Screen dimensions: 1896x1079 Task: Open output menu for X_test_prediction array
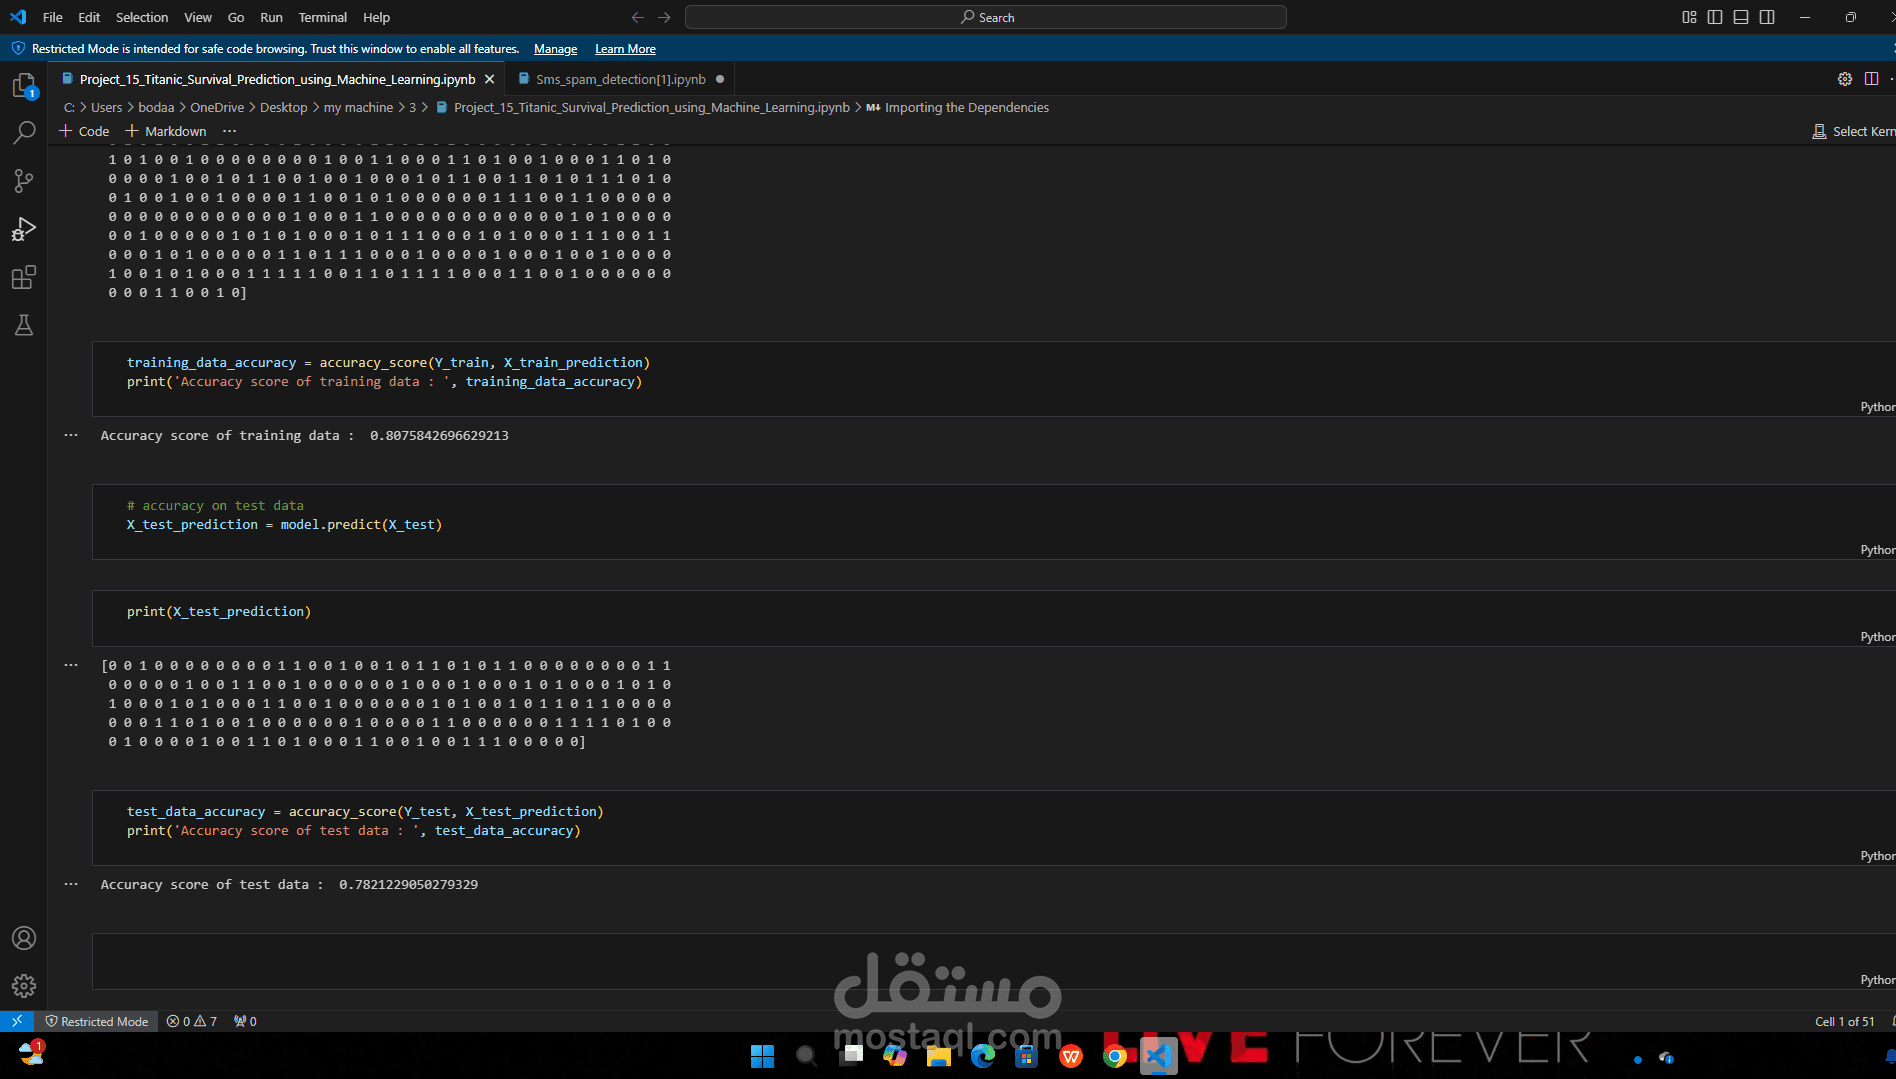click(71, 665)
